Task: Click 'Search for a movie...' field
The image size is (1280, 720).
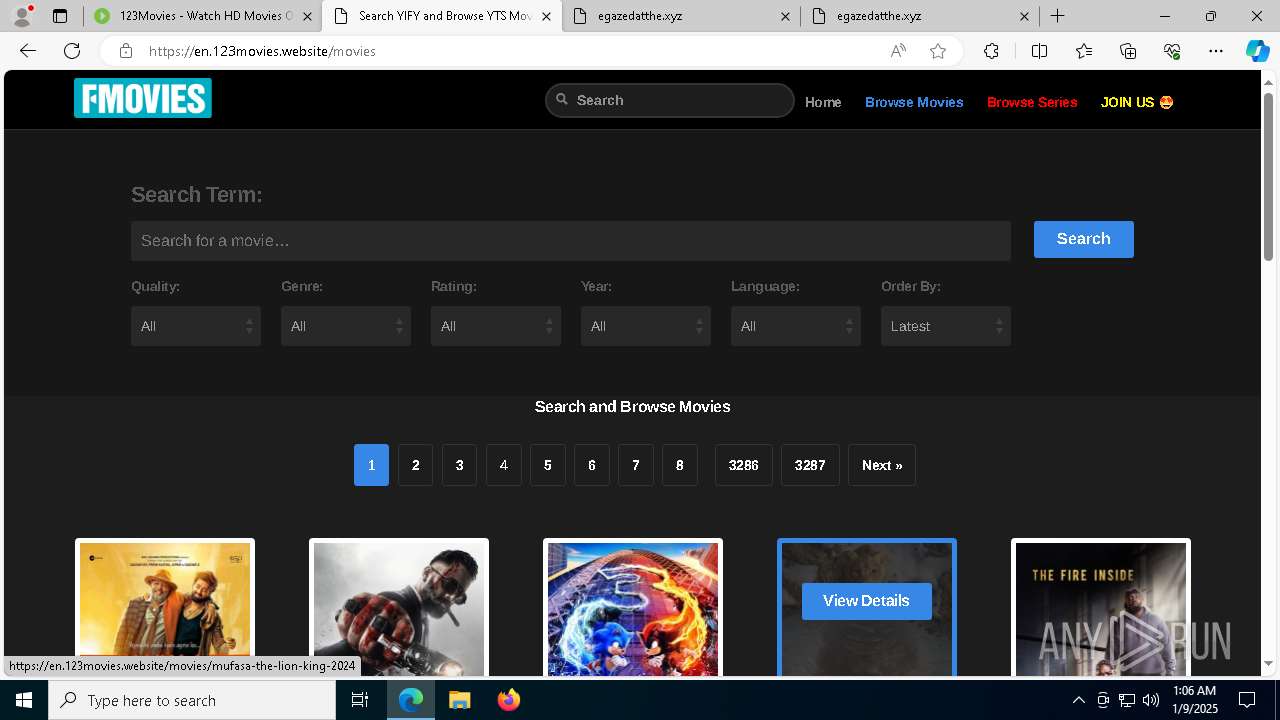Action: (x=571, y=241)
